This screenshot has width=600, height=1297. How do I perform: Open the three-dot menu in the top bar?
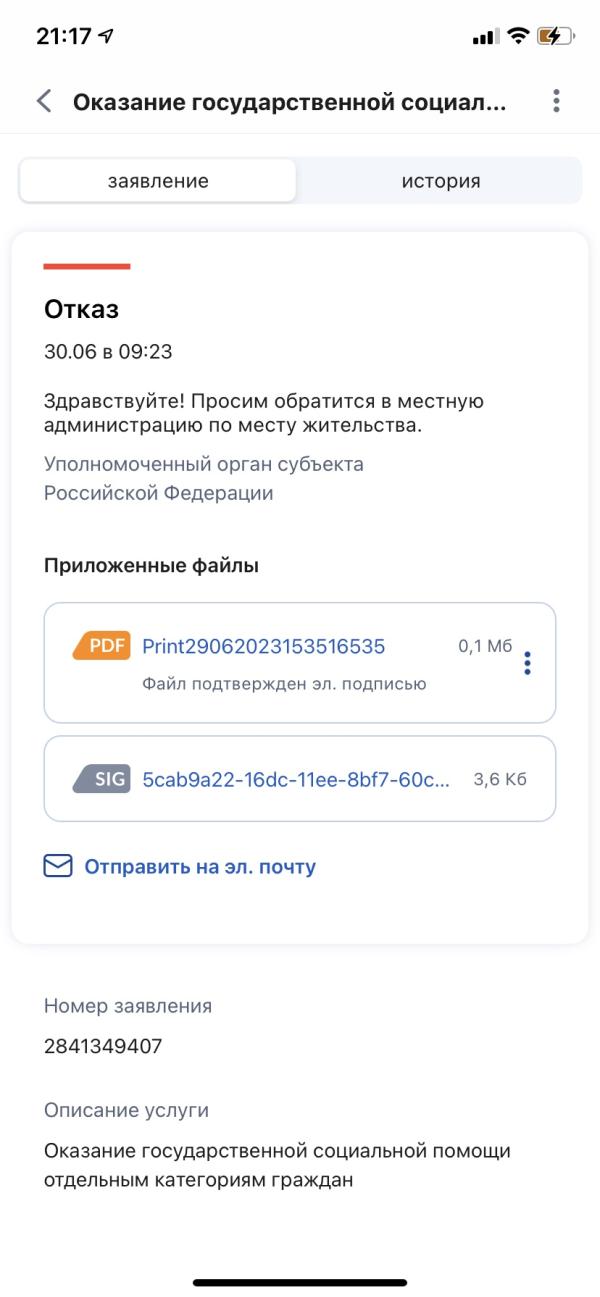coord(557,100)
